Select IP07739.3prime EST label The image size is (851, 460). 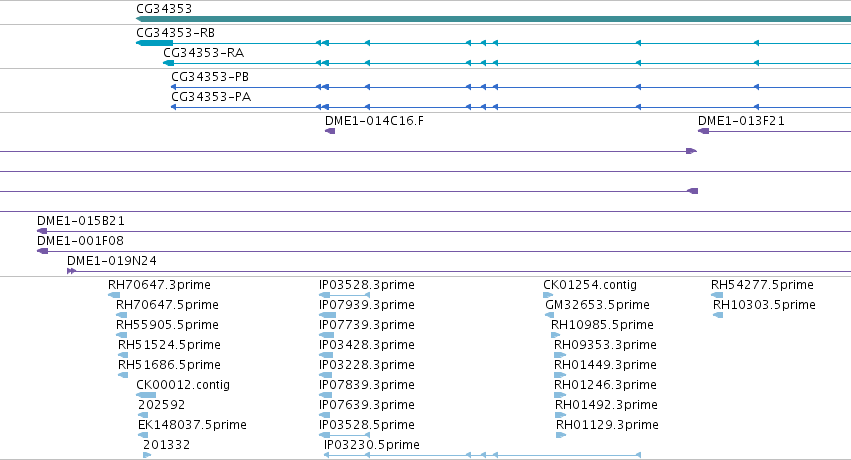point(367,325)
